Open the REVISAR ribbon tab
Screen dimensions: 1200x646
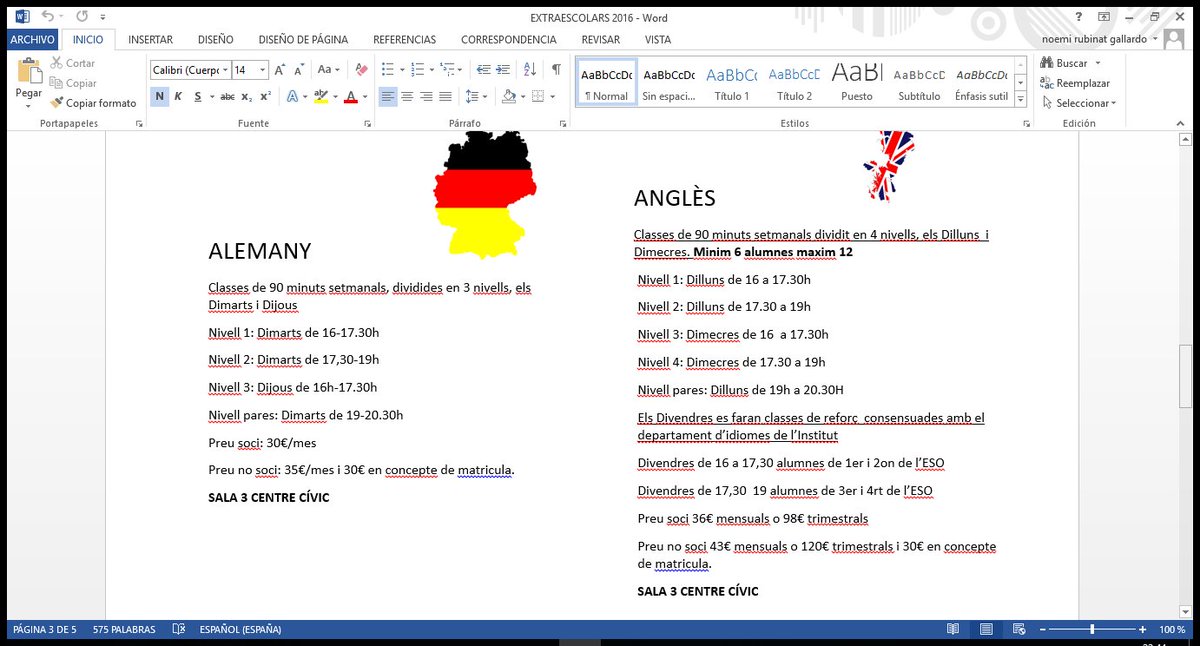(601, 40)
